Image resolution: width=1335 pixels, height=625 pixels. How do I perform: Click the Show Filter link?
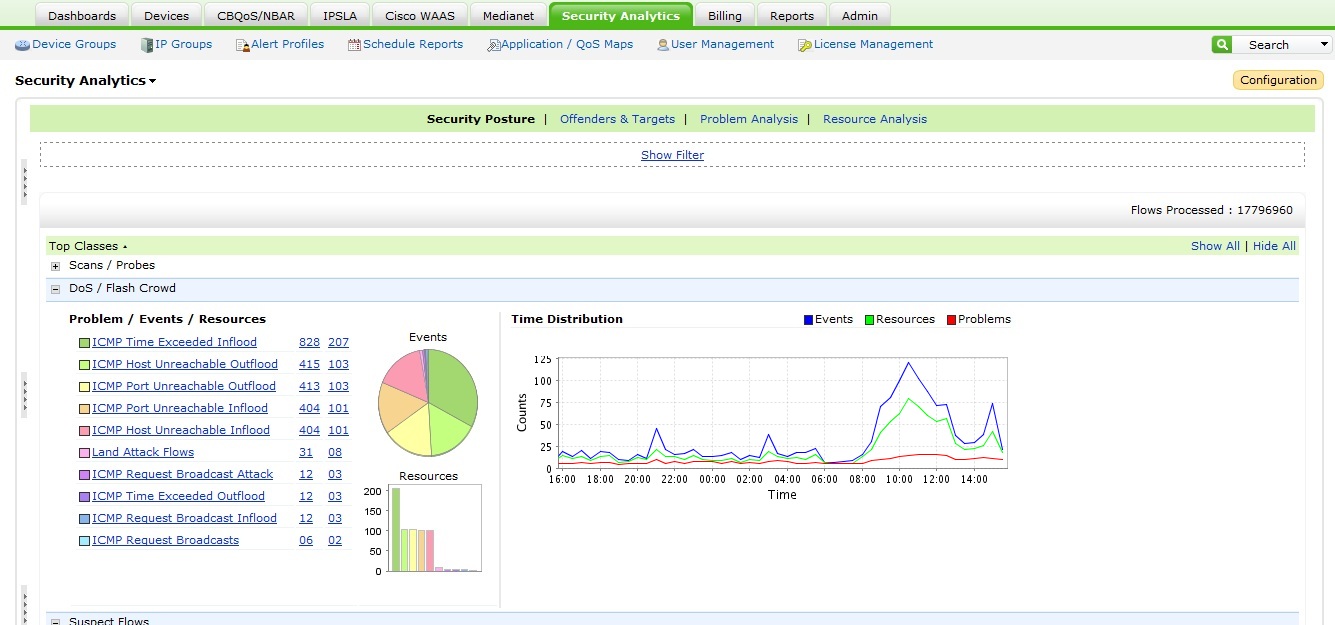(x=672, y=155)
